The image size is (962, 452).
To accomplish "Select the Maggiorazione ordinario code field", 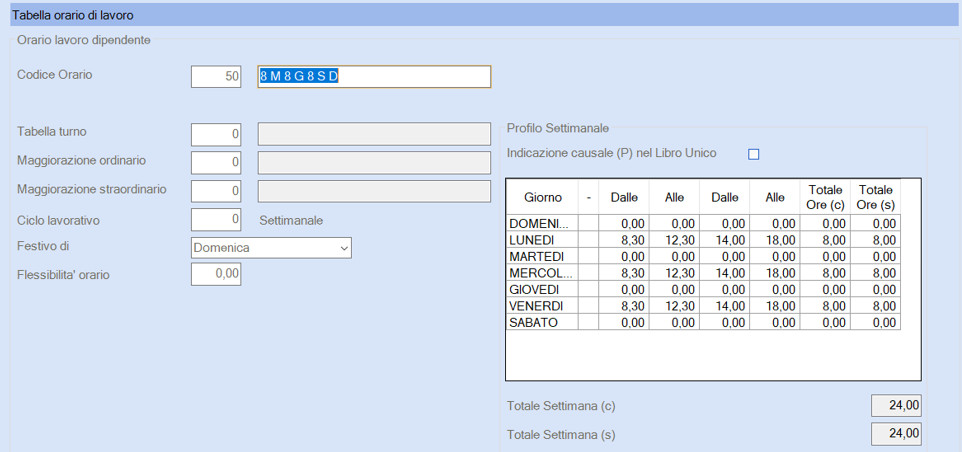I will click(x=216, y=163).
